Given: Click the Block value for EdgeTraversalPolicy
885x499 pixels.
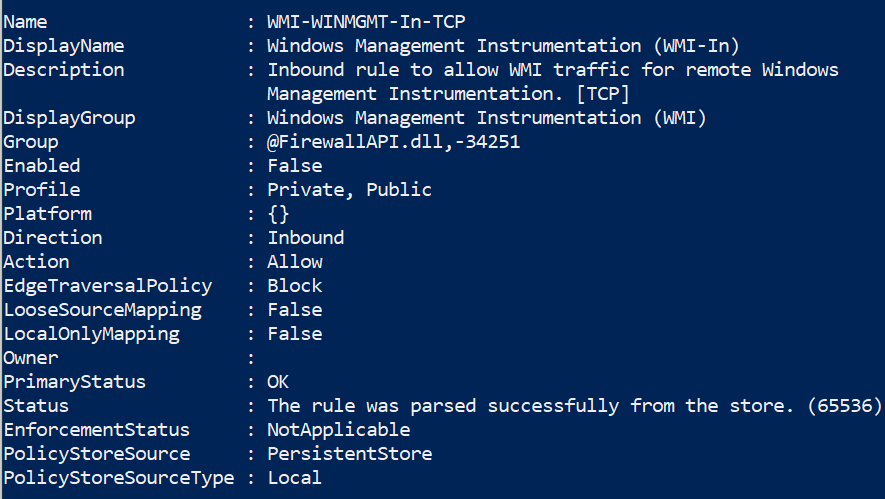Looking at the screenshot, I should 295,285.
